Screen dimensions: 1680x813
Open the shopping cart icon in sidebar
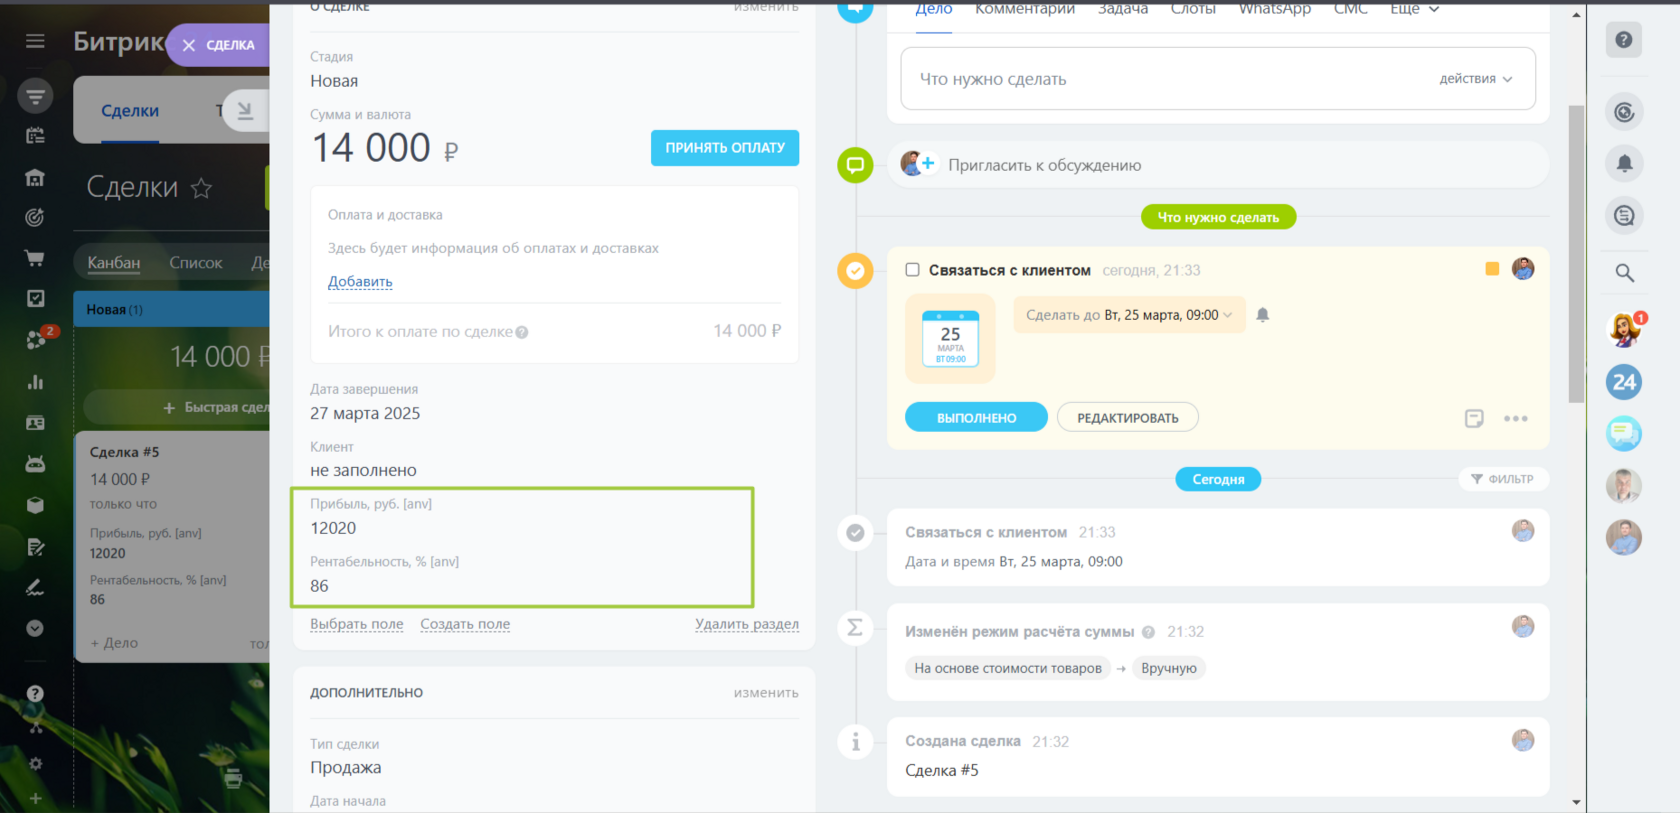click(35, 258)
